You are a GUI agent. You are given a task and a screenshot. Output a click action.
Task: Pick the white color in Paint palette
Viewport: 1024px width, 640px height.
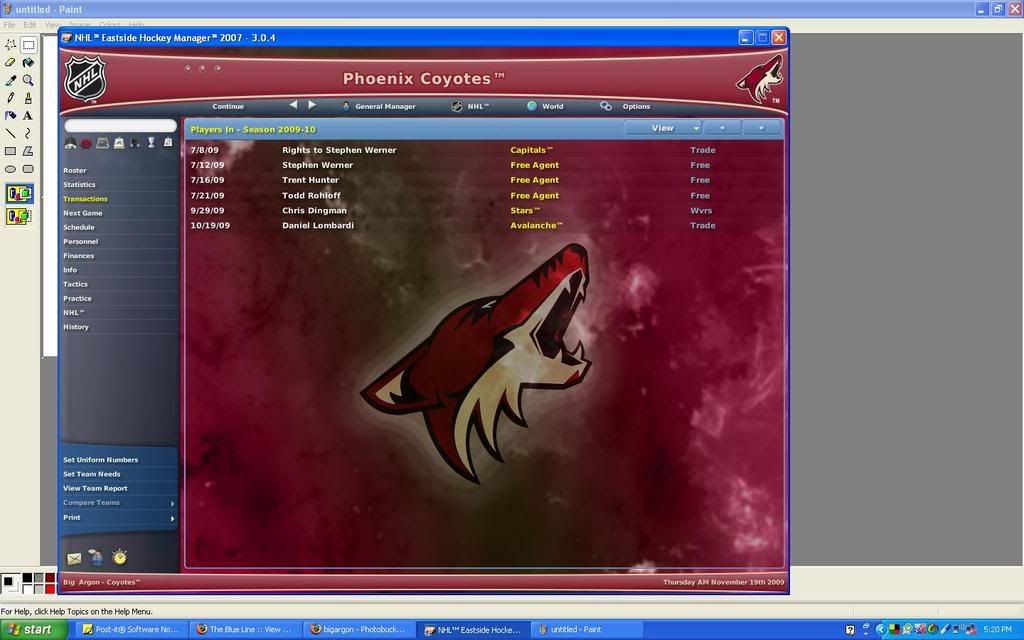pyautogui.click(x=28, y=588)
